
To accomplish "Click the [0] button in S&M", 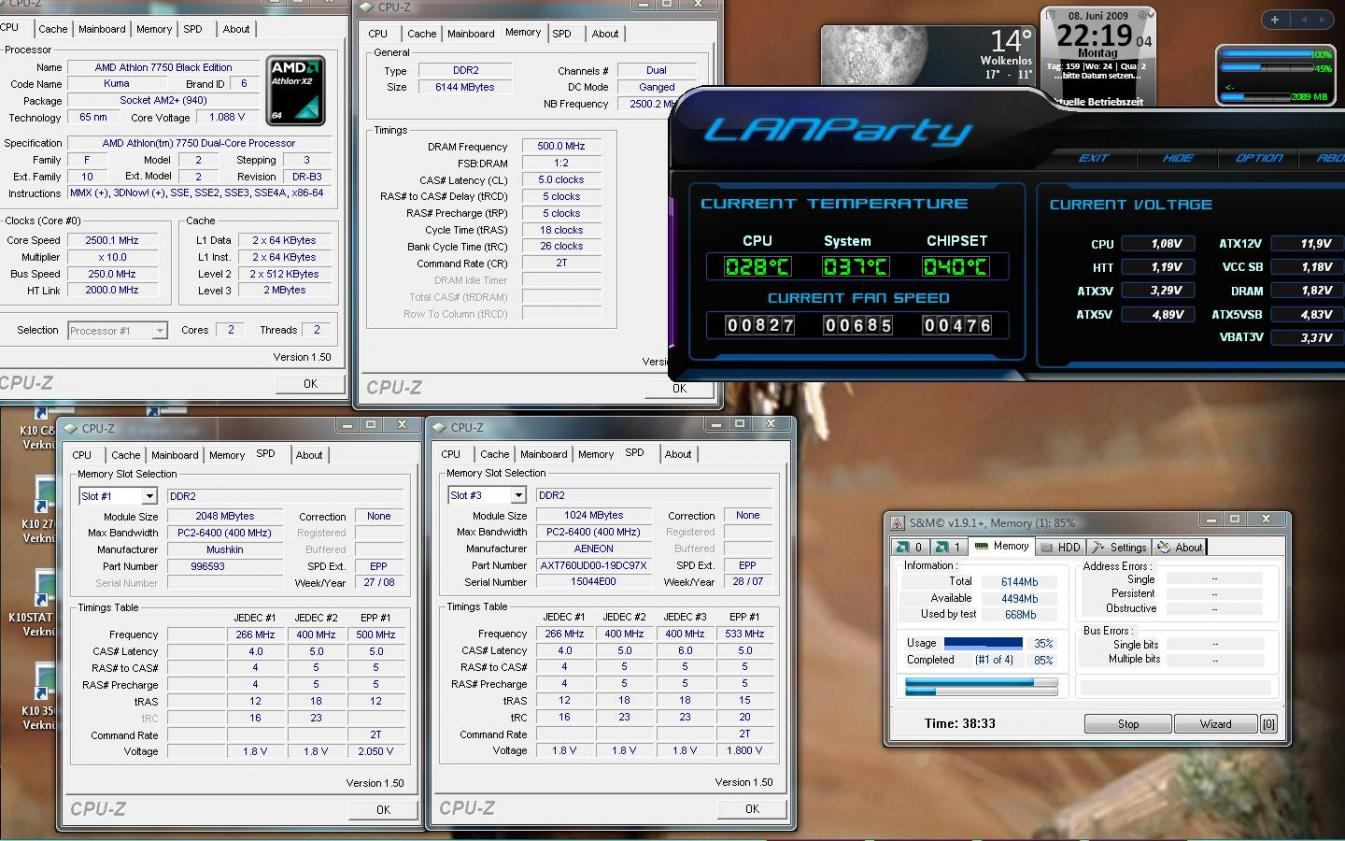I will click(1268, 724).
